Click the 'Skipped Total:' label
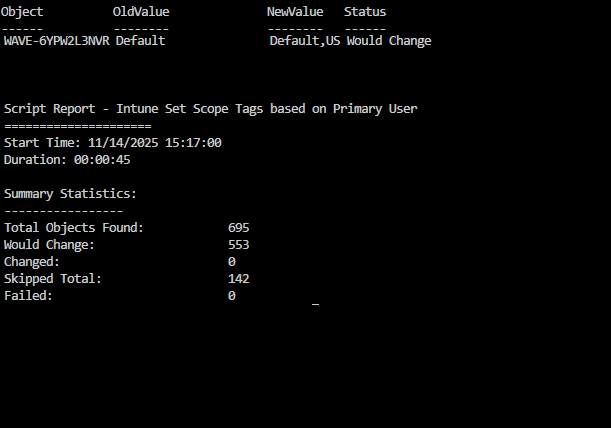 53,279
